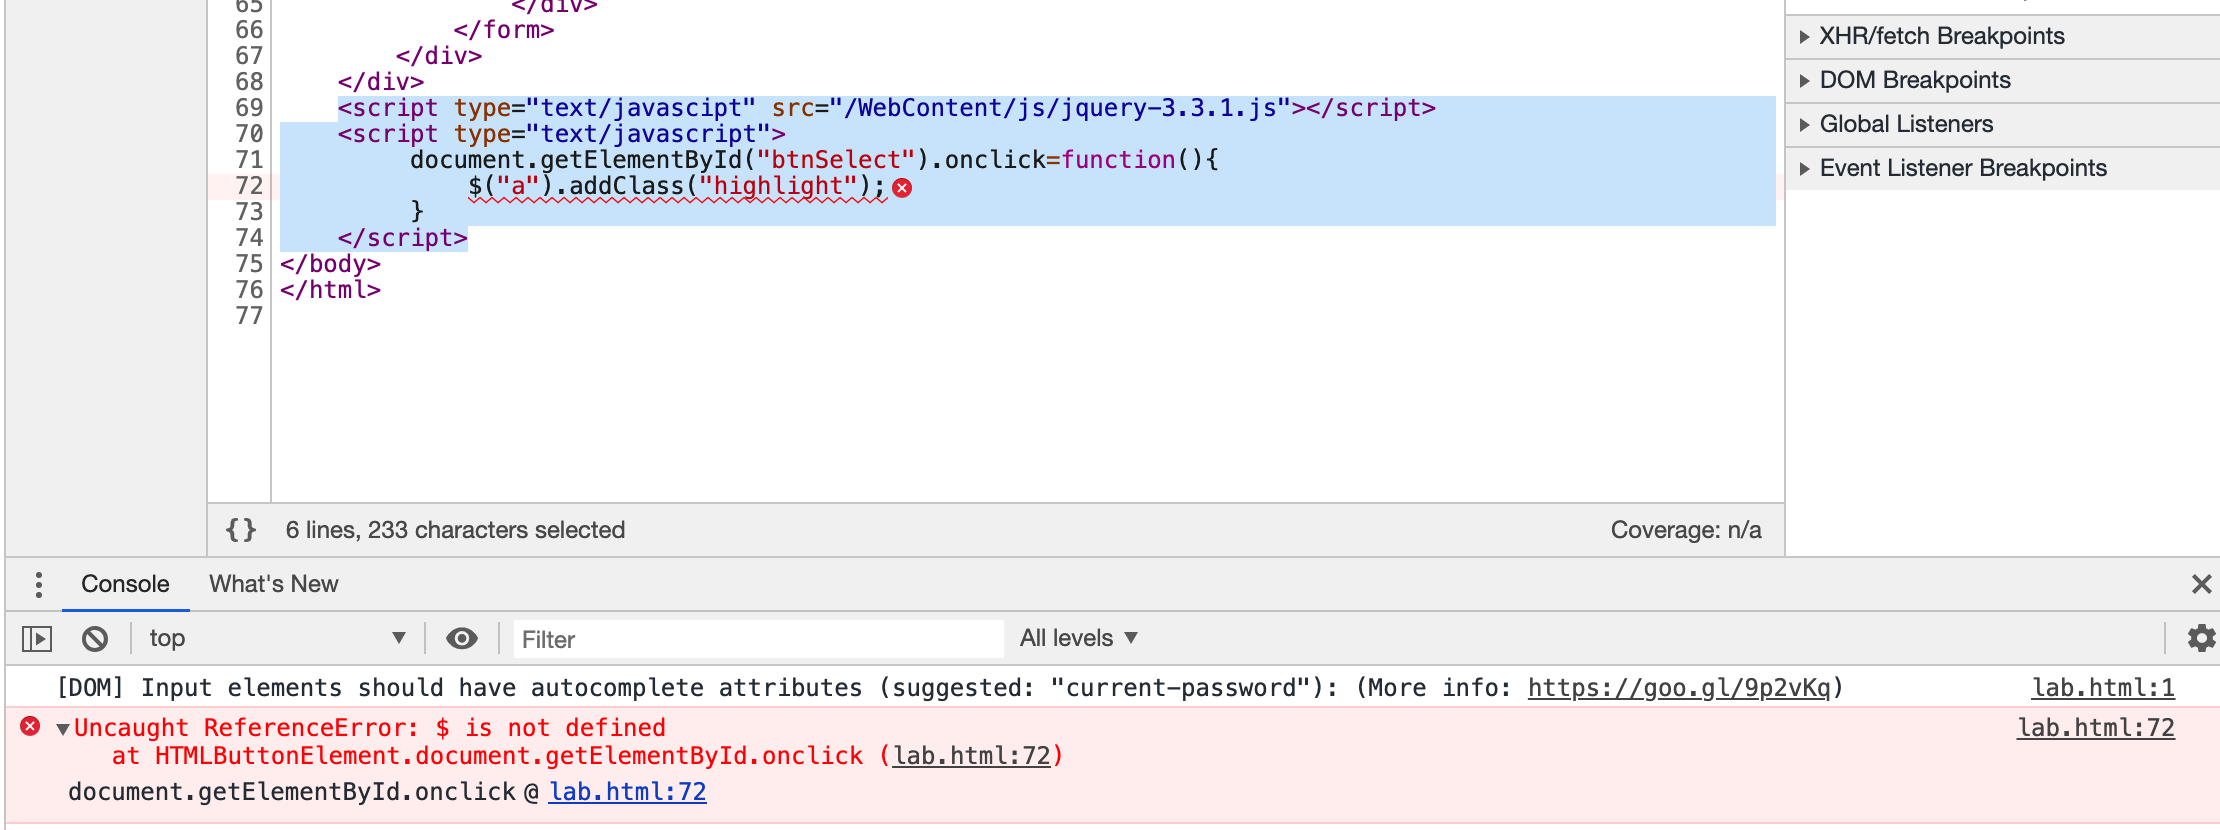Show the console sidebar
The height and width of the screenshot is (830, 2220).
(37, 638)
